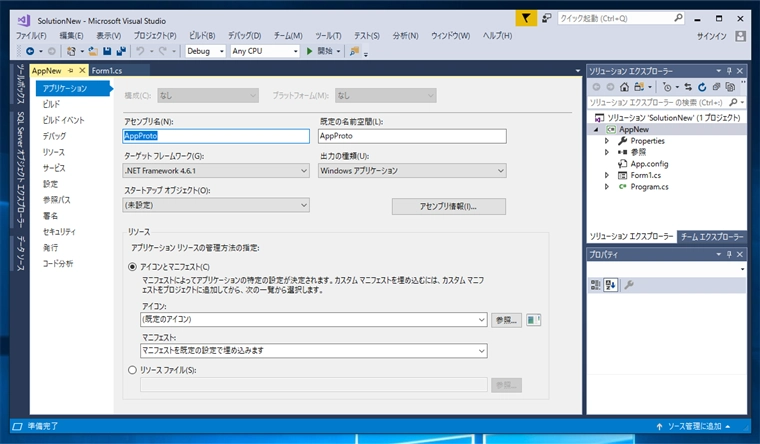
Task: Click the Sync with Active Document icon
Action: tap(688, 87)
